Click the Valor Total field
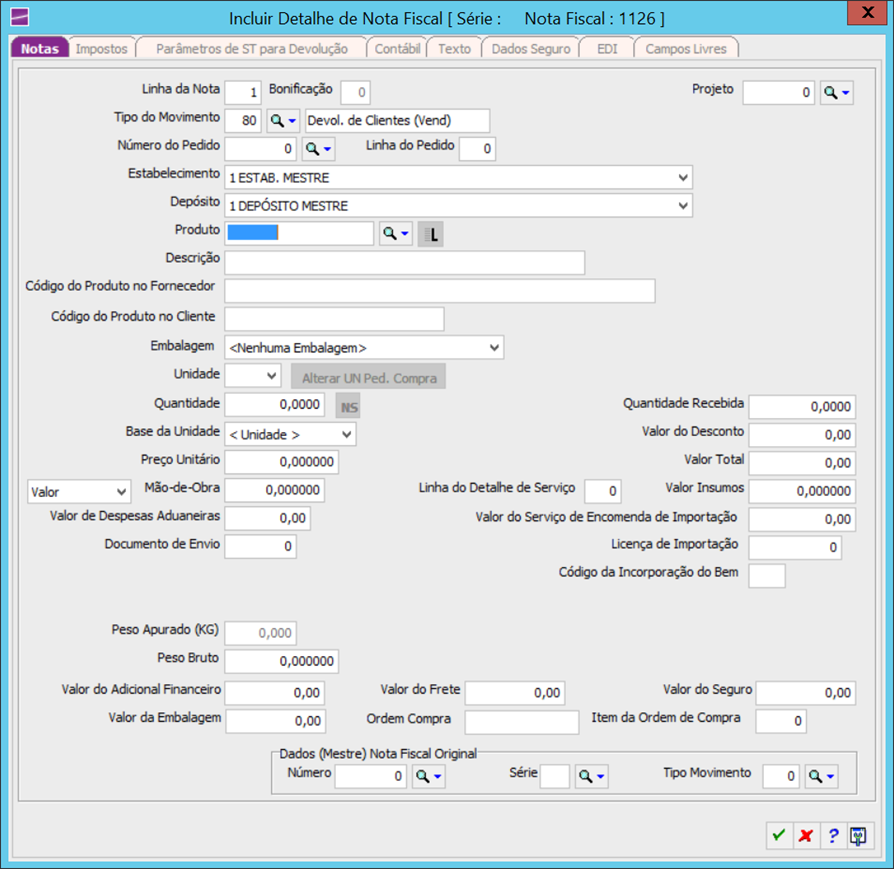This screenshot has width=894, height=869. [x=802, y=463]
